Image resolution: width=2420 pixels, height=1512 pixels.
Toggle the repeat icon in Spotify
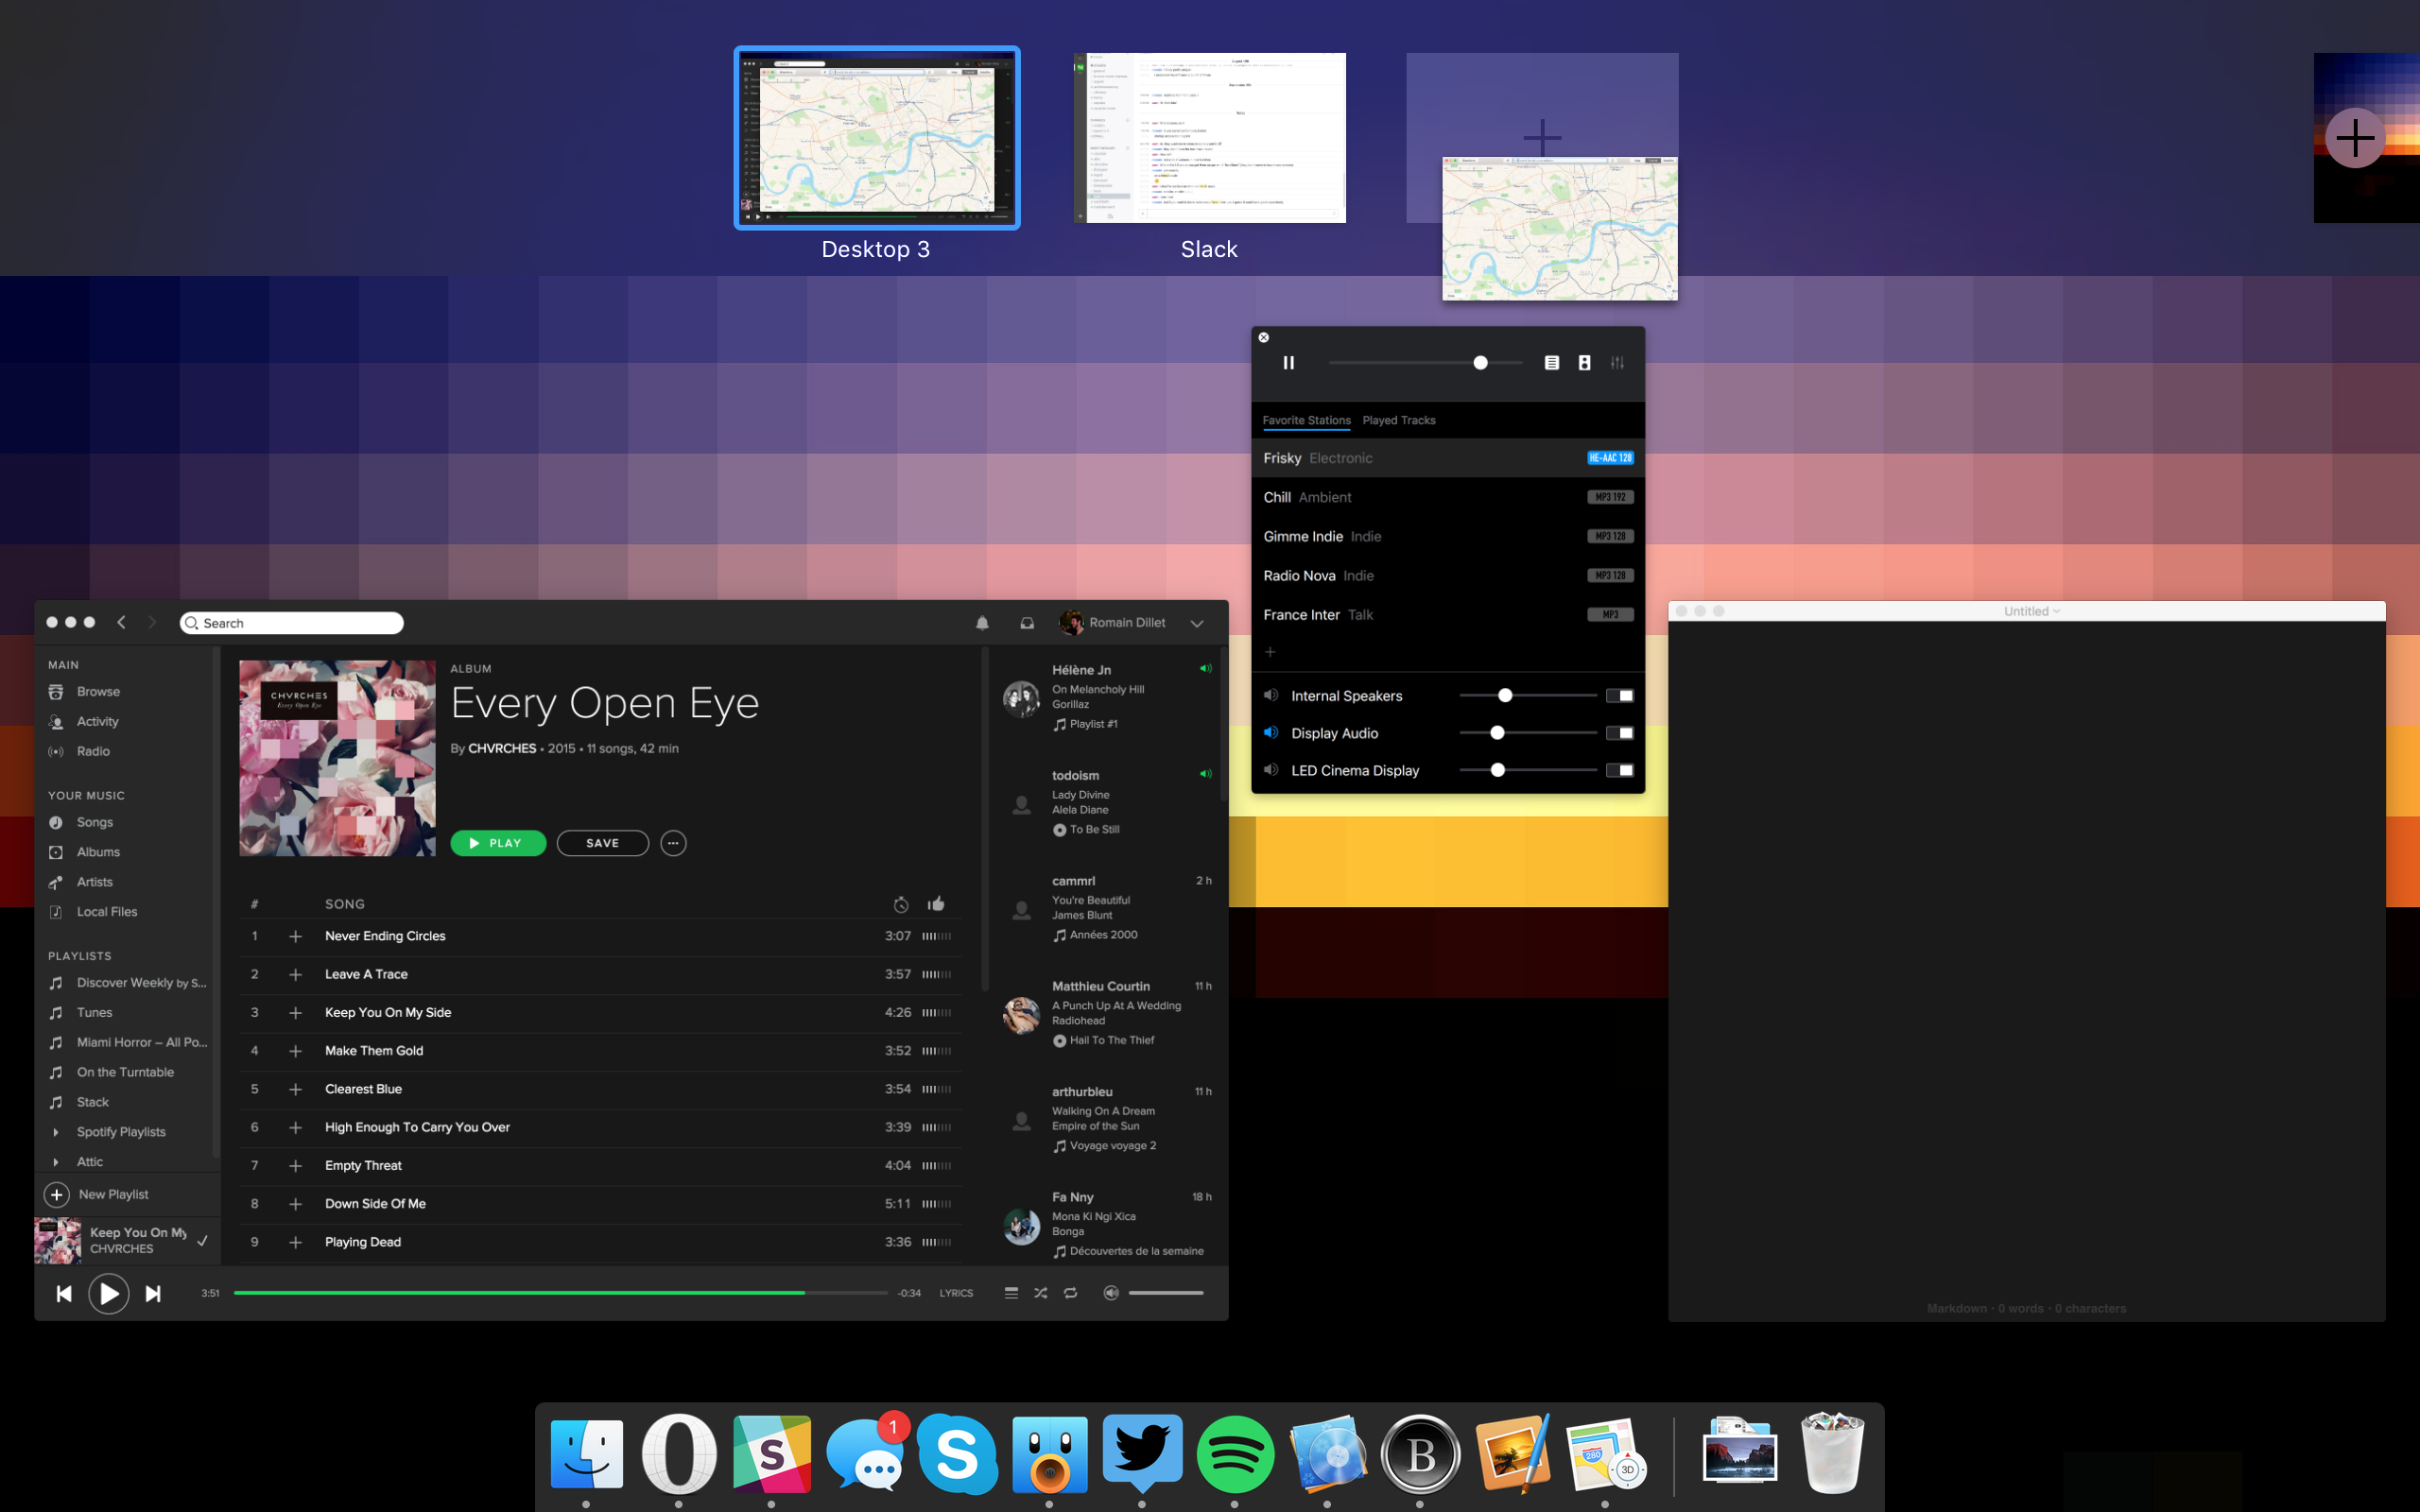(x=1070, y=1293)
